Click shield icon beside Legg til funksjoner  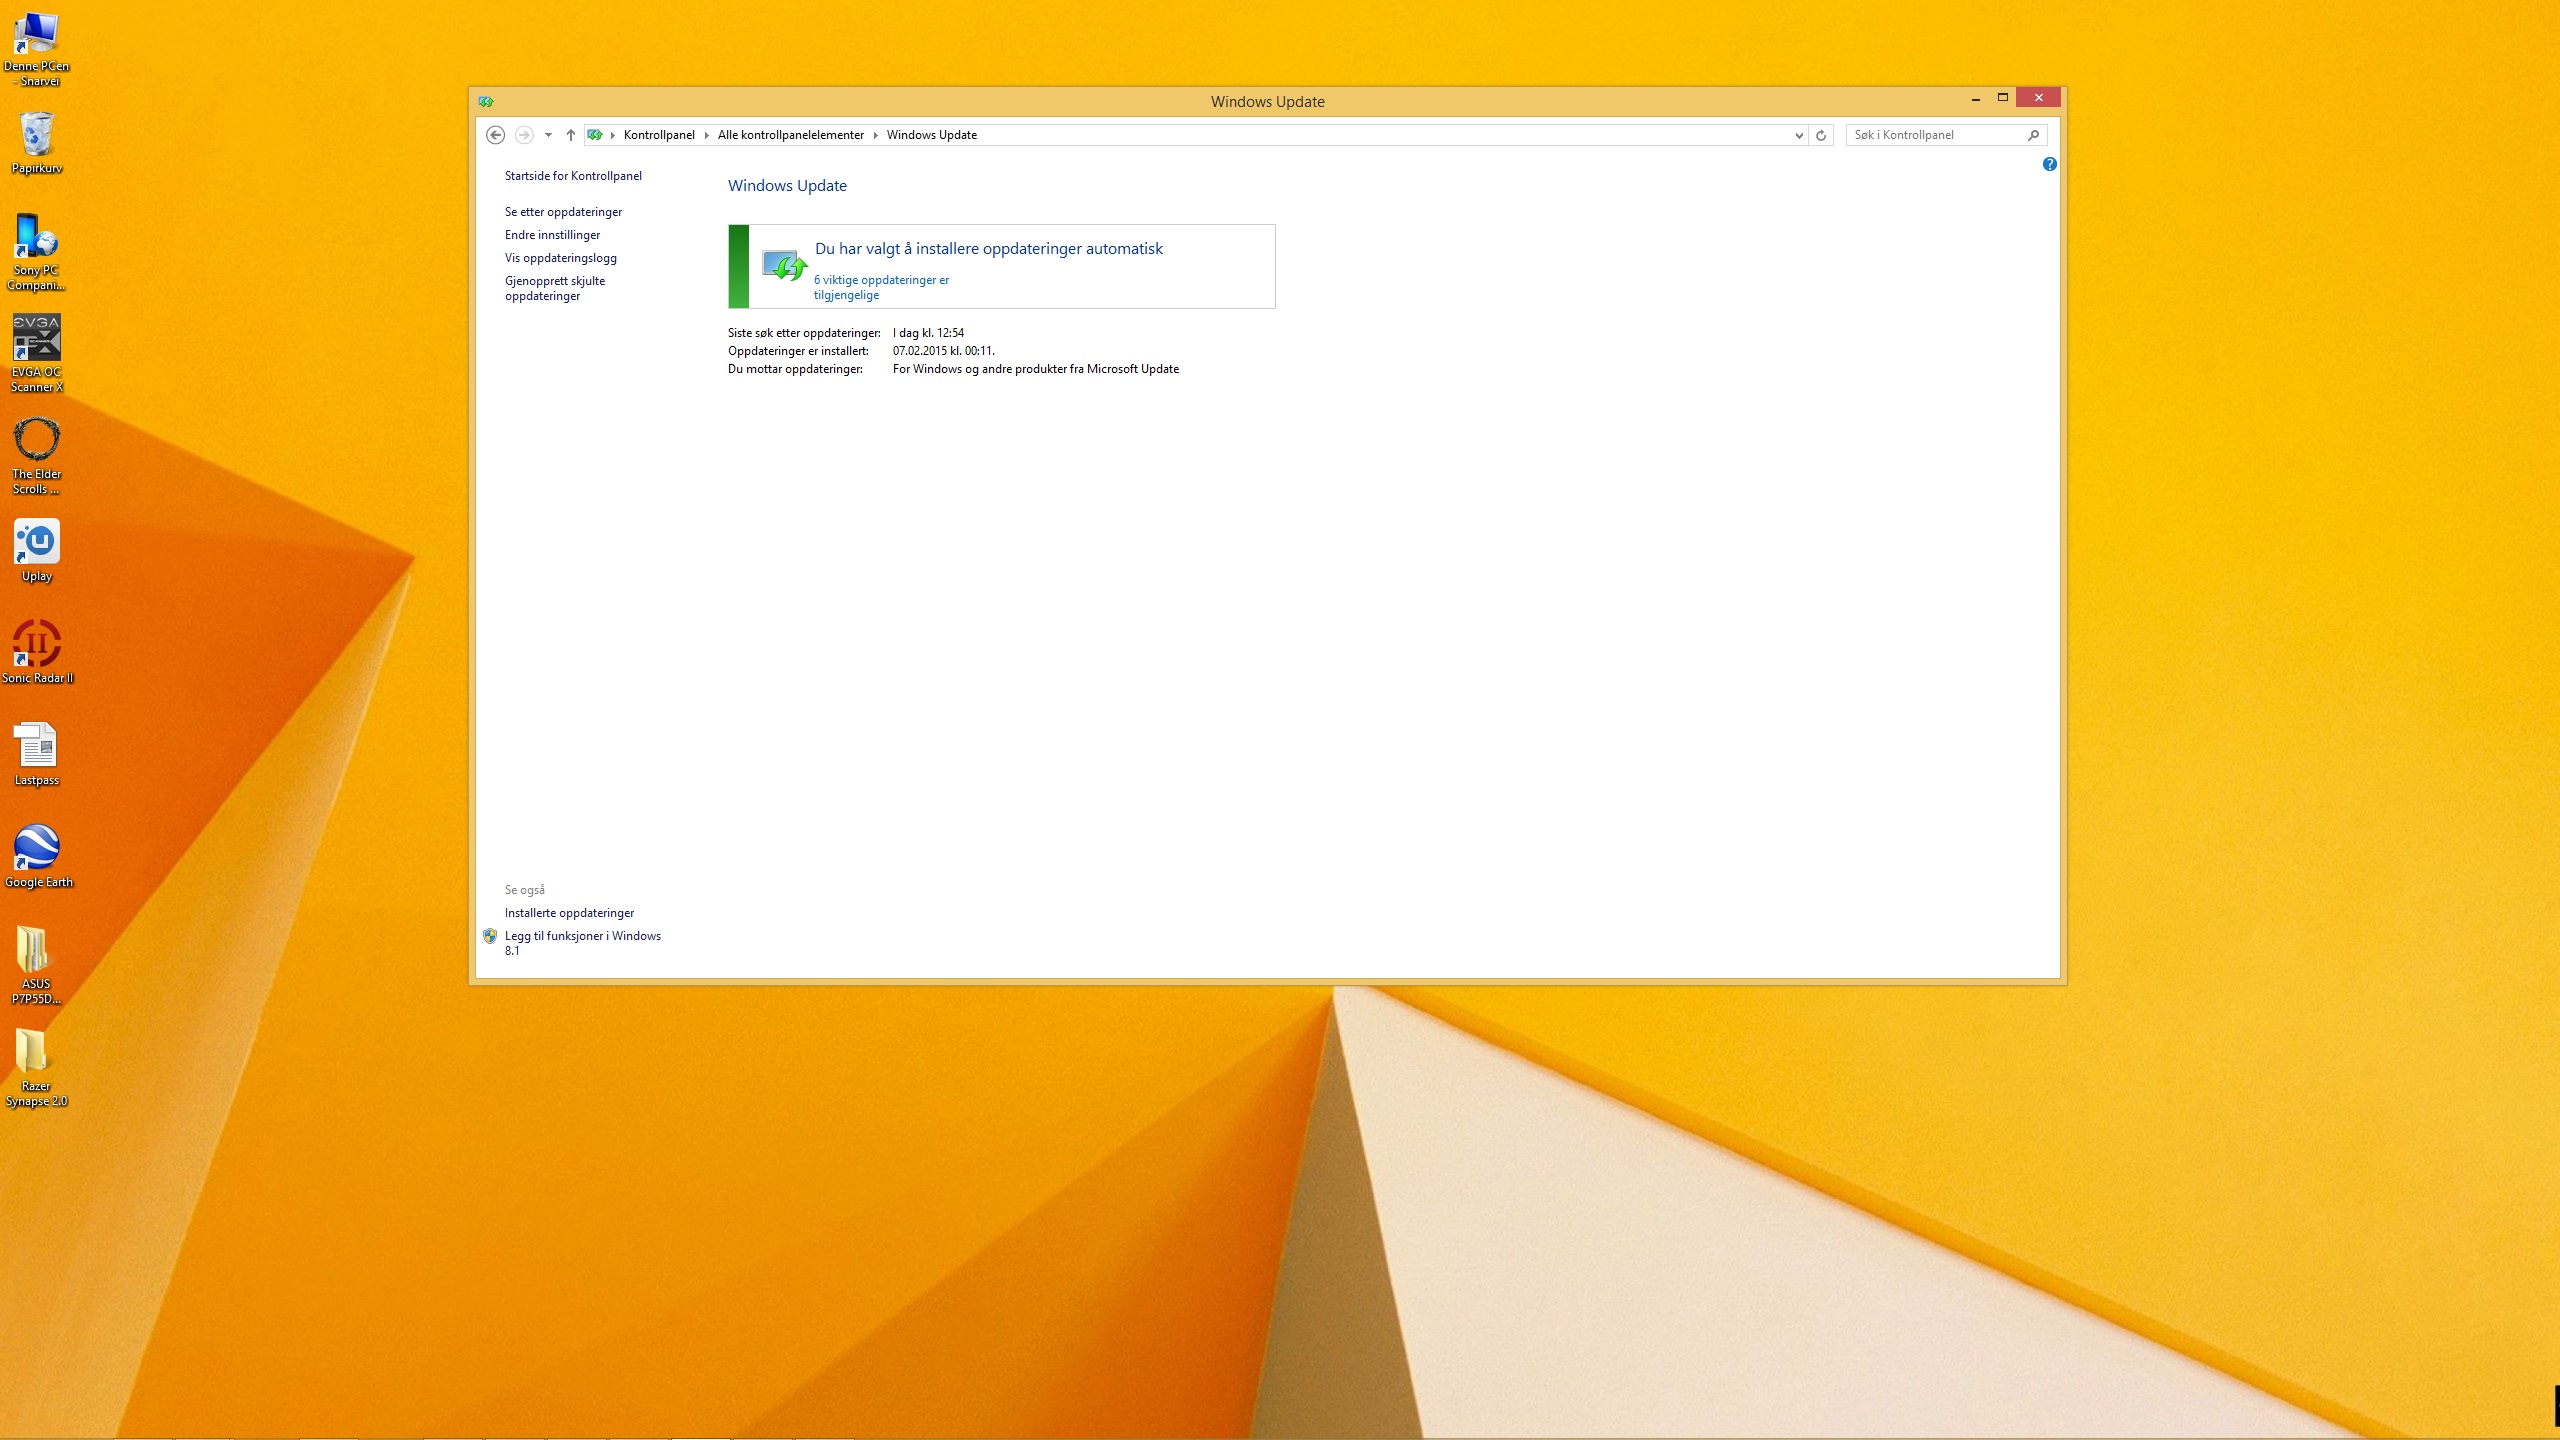click(x=490, y=936)
